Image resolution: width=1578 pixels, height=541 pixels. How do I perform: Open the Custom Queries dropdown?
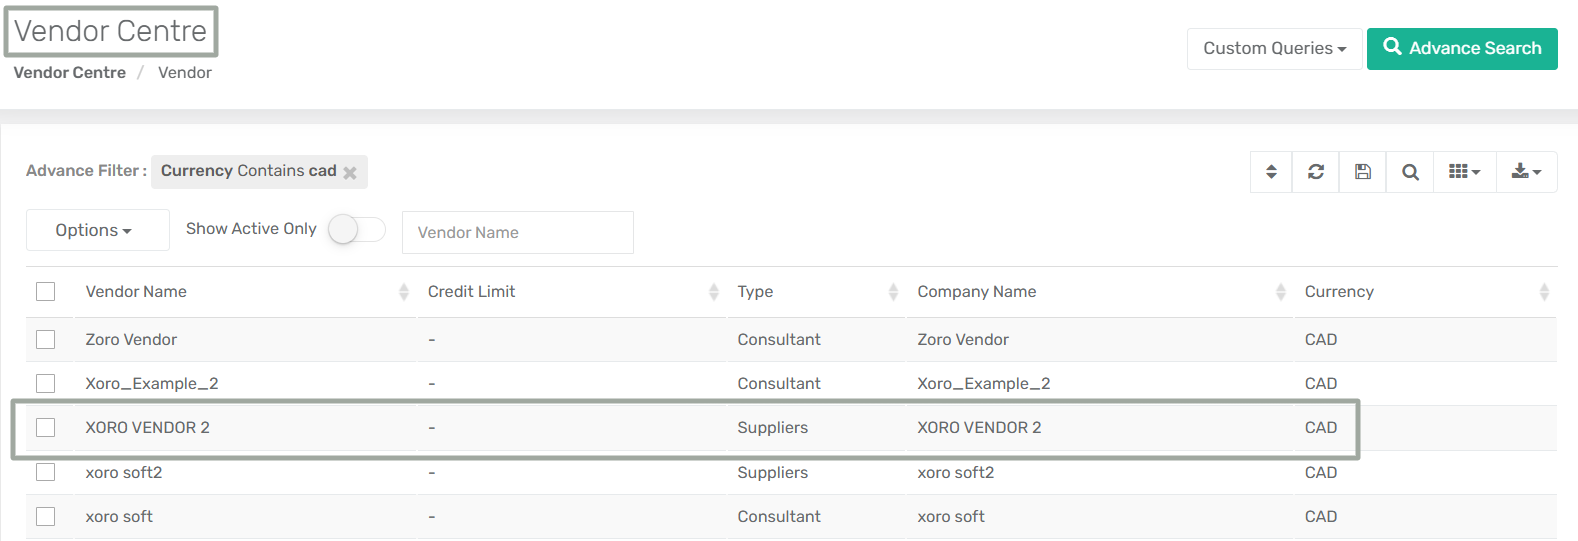coord(1274,48)
